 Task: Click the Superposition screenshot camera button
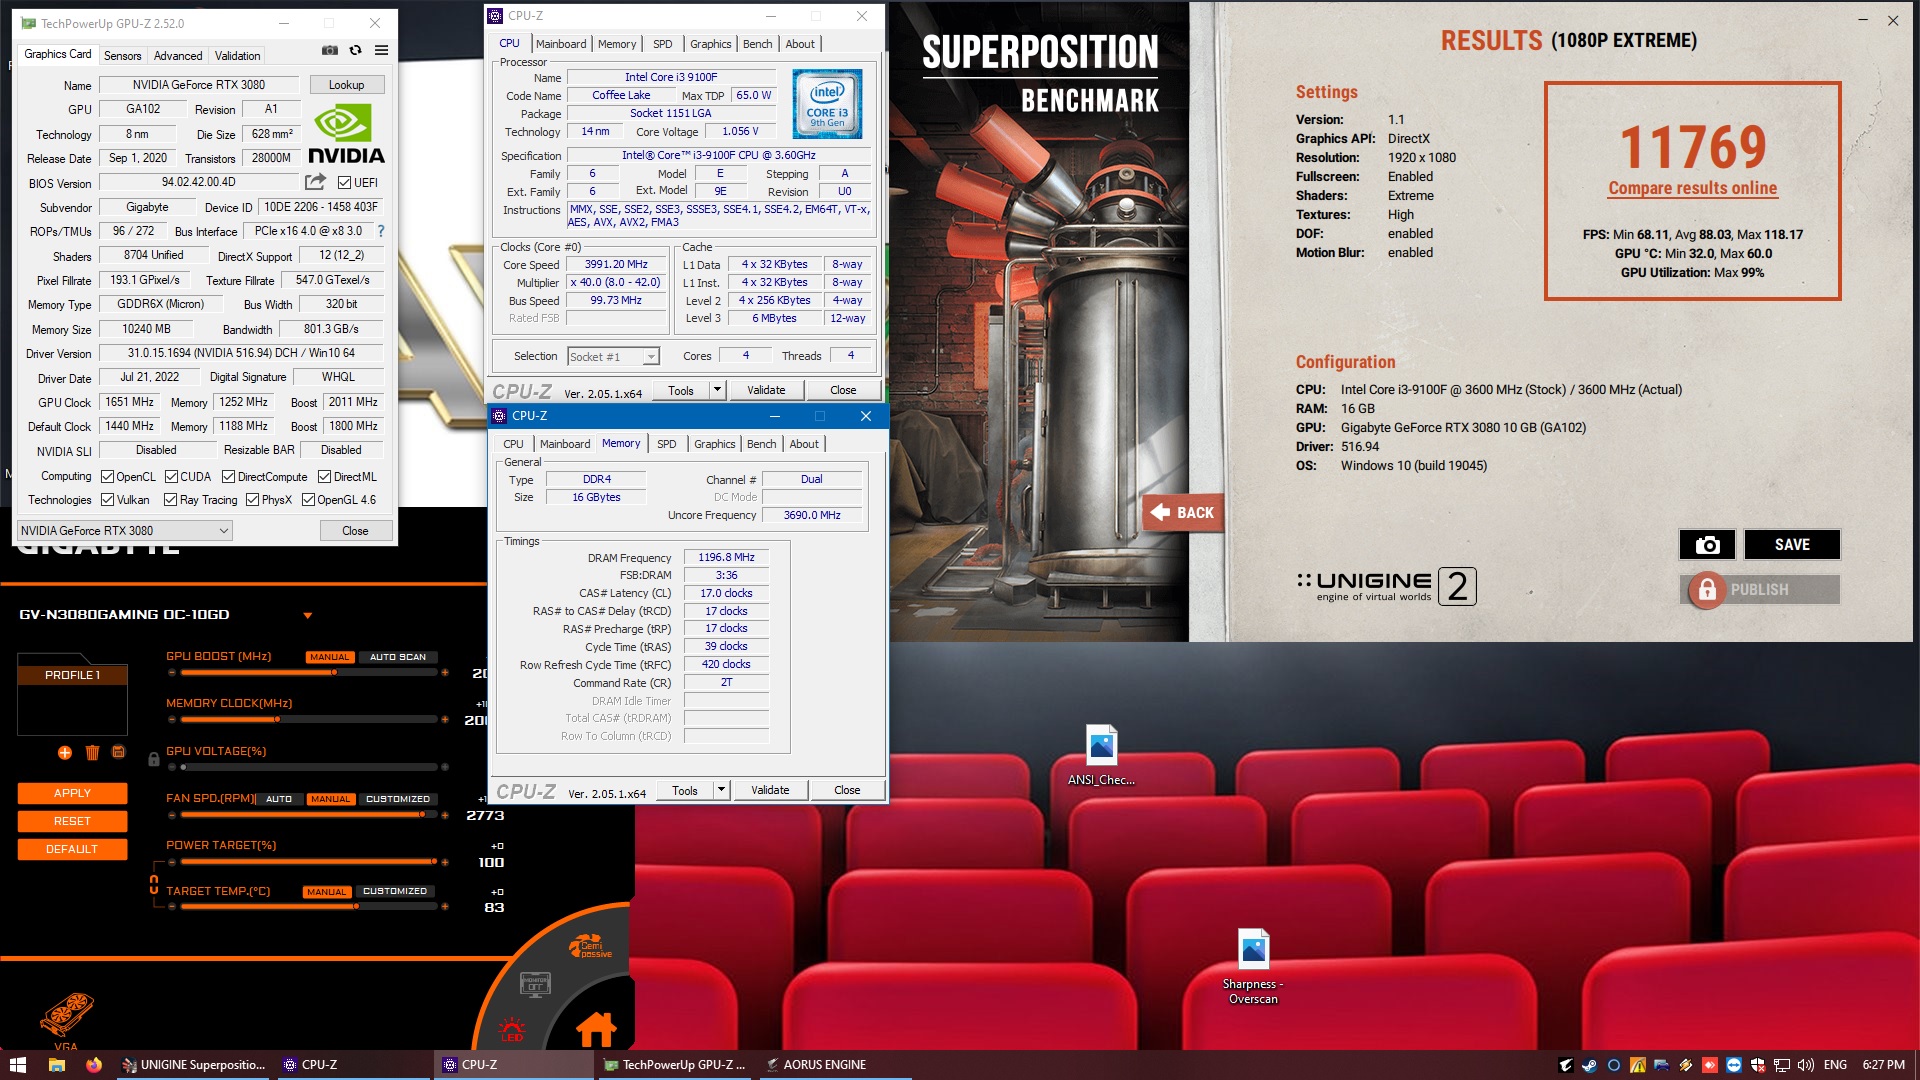1707,544
